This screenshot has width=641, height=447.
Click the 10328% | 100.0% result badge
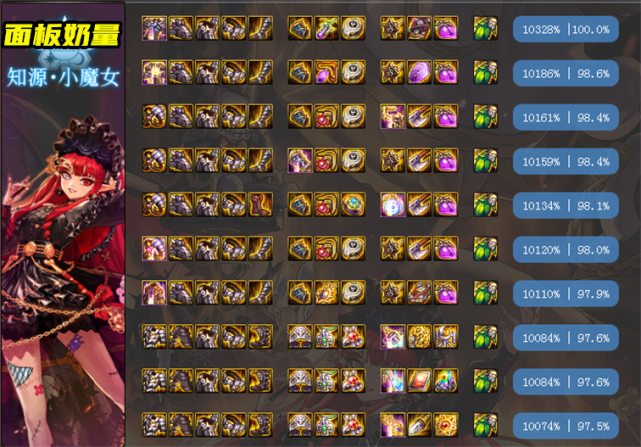click(x=565, y=29)
